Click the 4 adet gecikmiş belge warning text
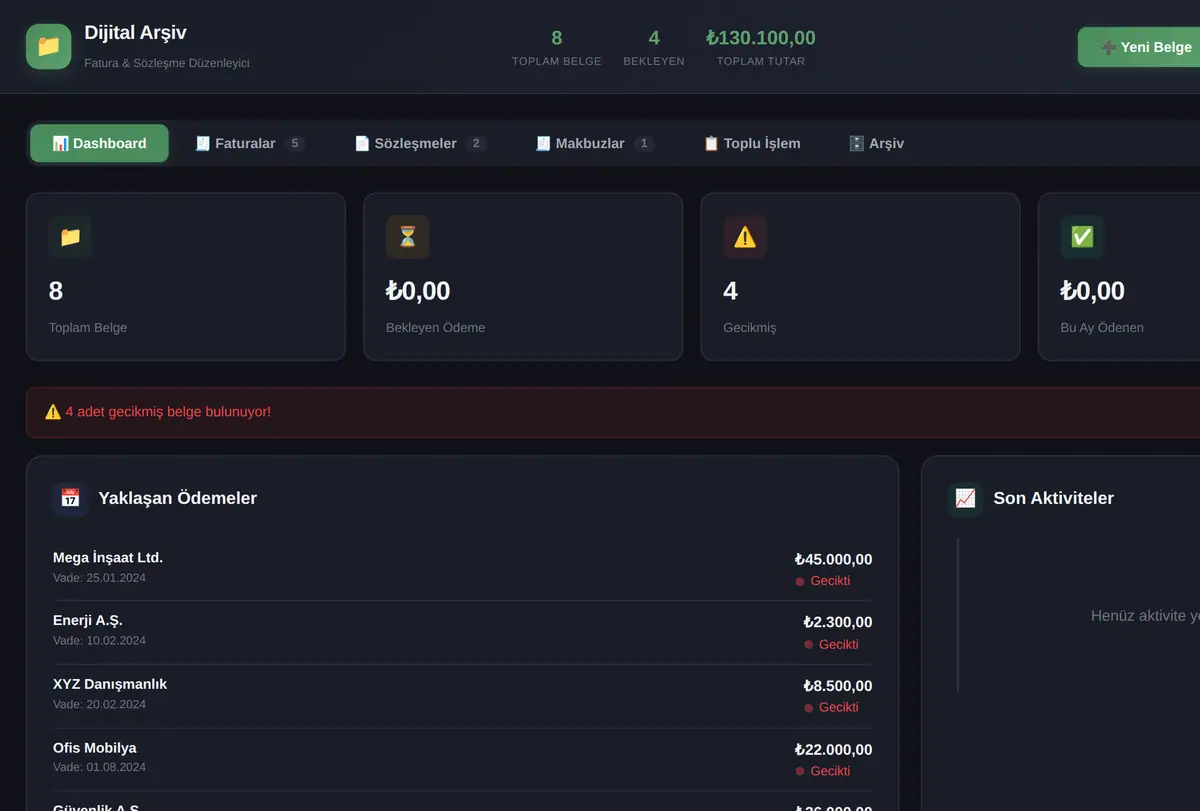 168,411
